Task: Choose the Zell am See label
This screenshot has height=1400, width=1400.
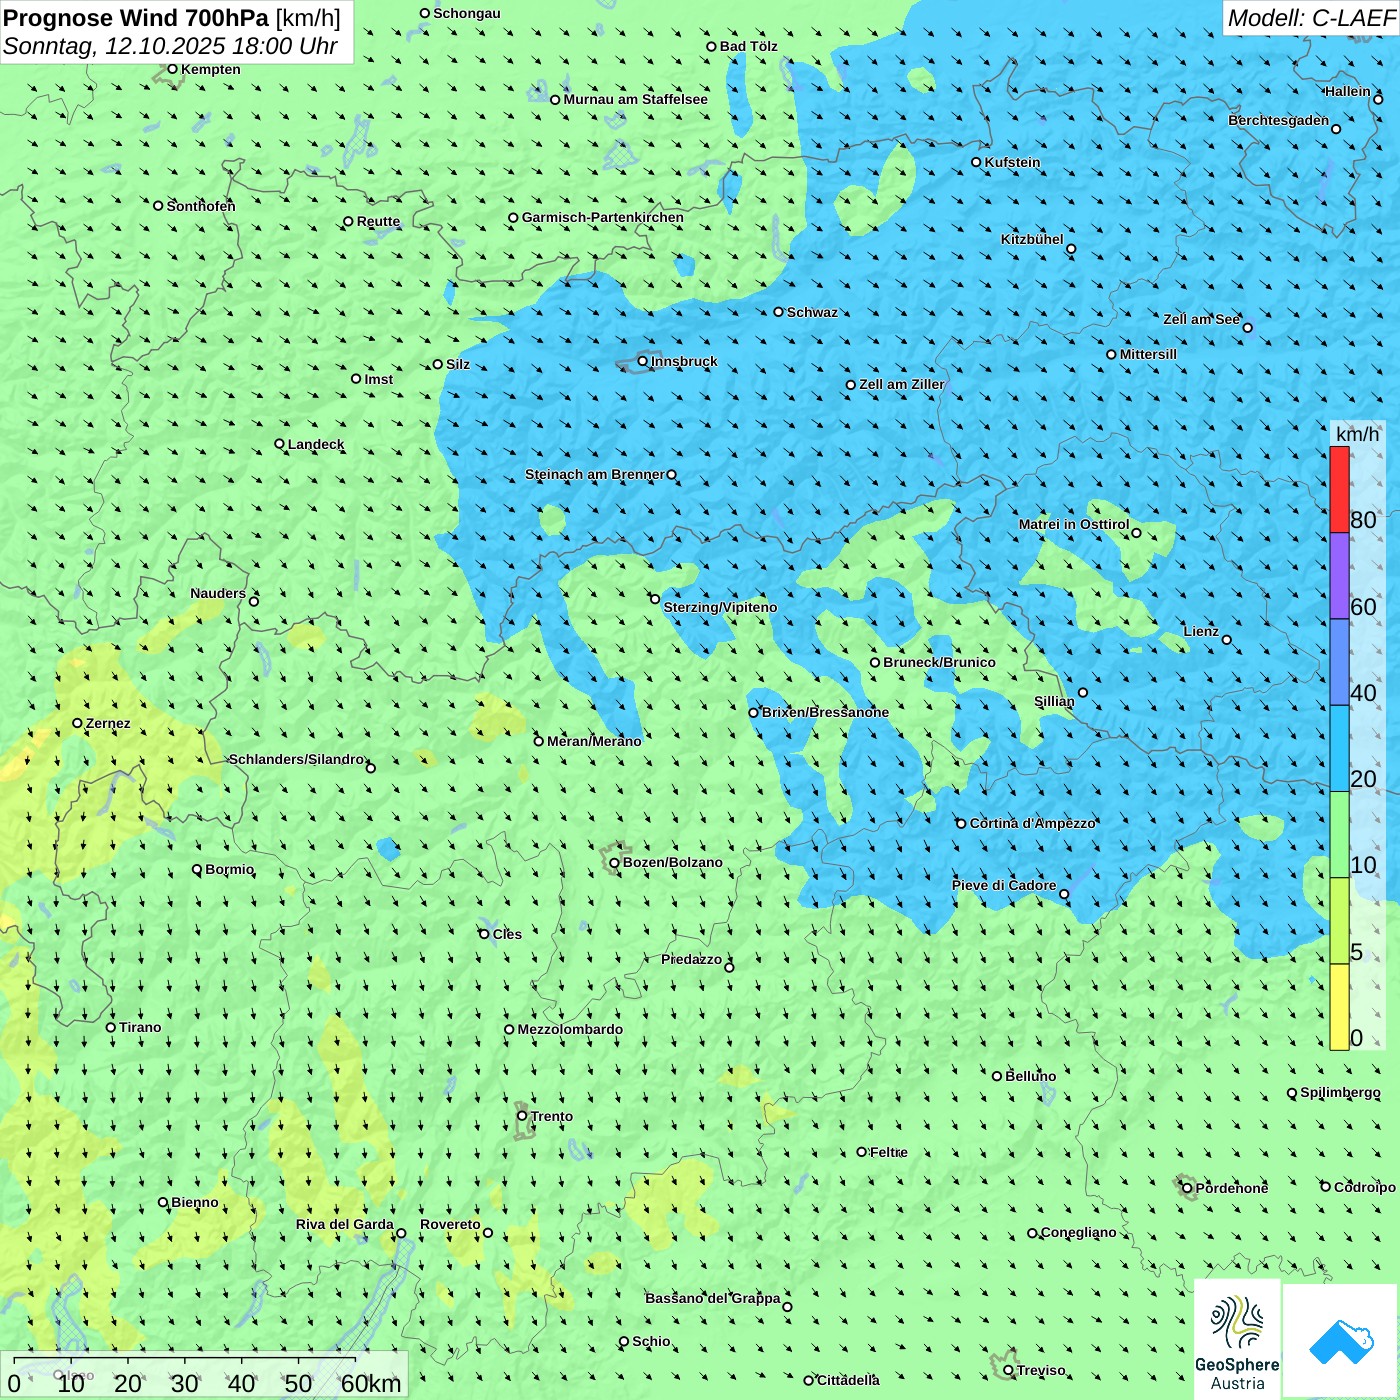Action: (x=1201, y=319)
